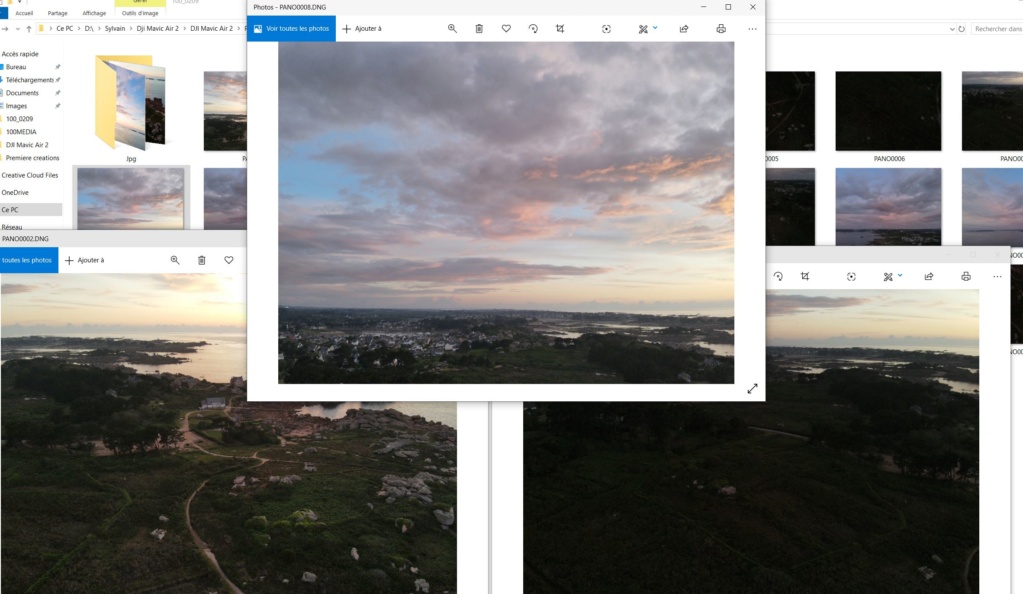Screen dimensions: 1023x594
Task: Favorite PANO0008 with the heart icon
Action: tap(506, 29)
